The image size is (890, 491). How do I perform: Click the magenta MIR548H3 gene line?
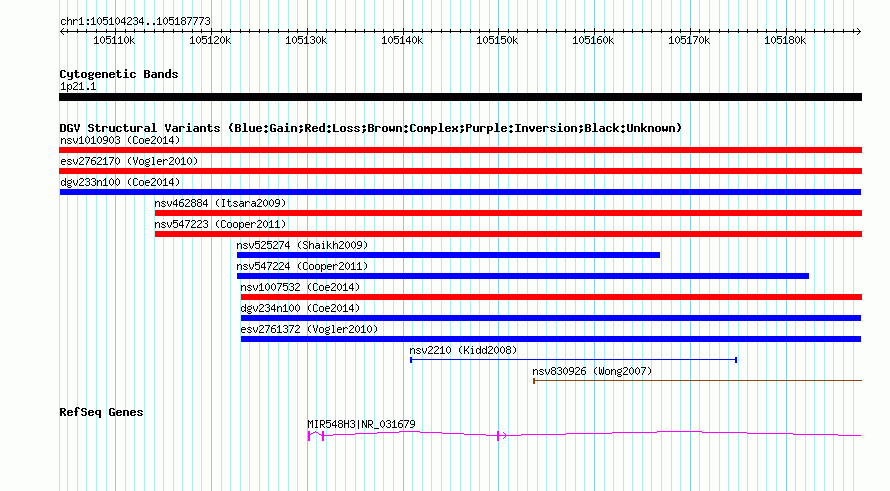[x=585, y=435]
